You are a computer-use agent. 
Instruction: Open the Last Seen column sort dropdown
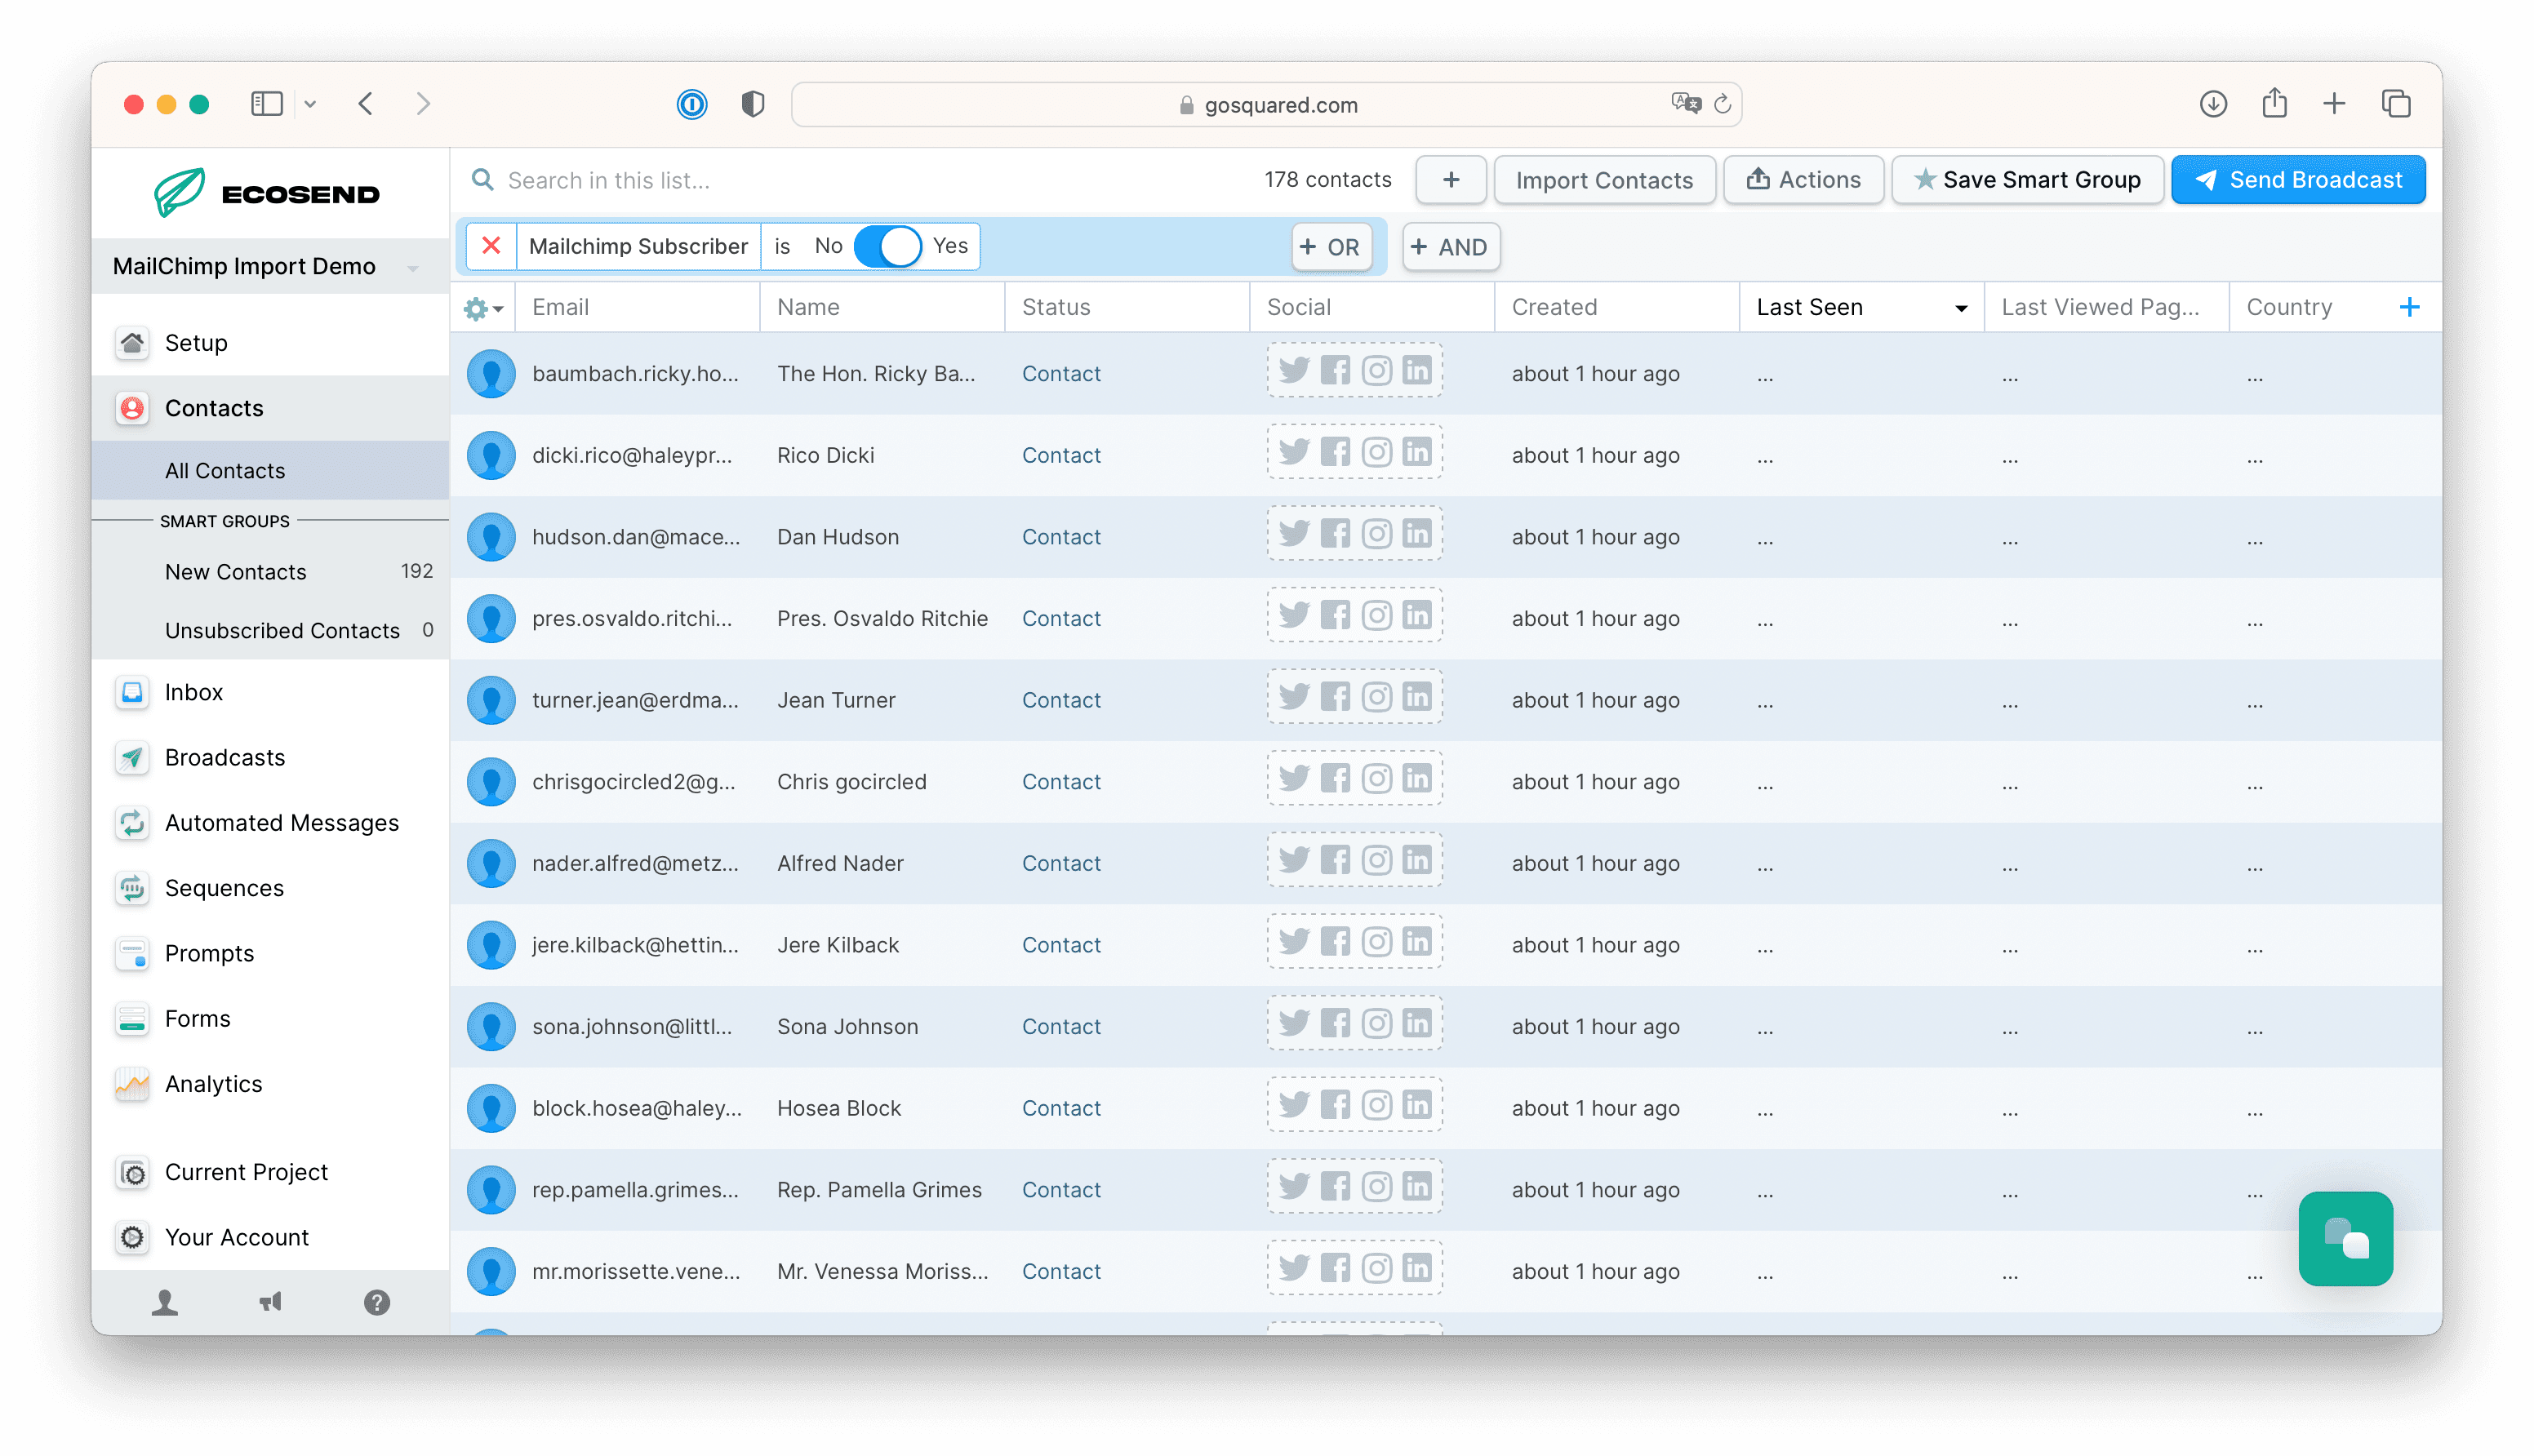pyautogui.click(x=1961, y=309)
